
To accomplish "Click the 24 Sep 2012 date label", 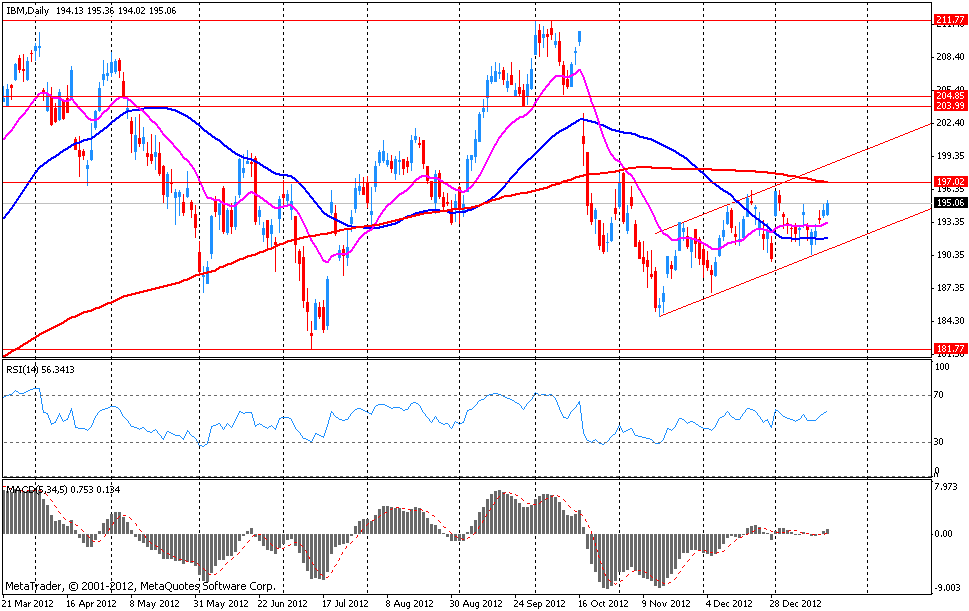I will coord(540,604).
